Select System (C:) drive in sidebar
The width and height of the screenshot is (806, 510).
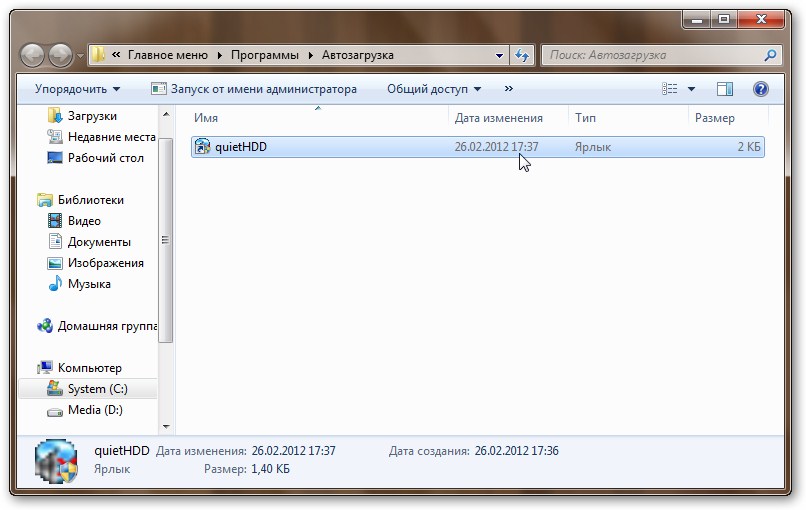coord(97,389)
